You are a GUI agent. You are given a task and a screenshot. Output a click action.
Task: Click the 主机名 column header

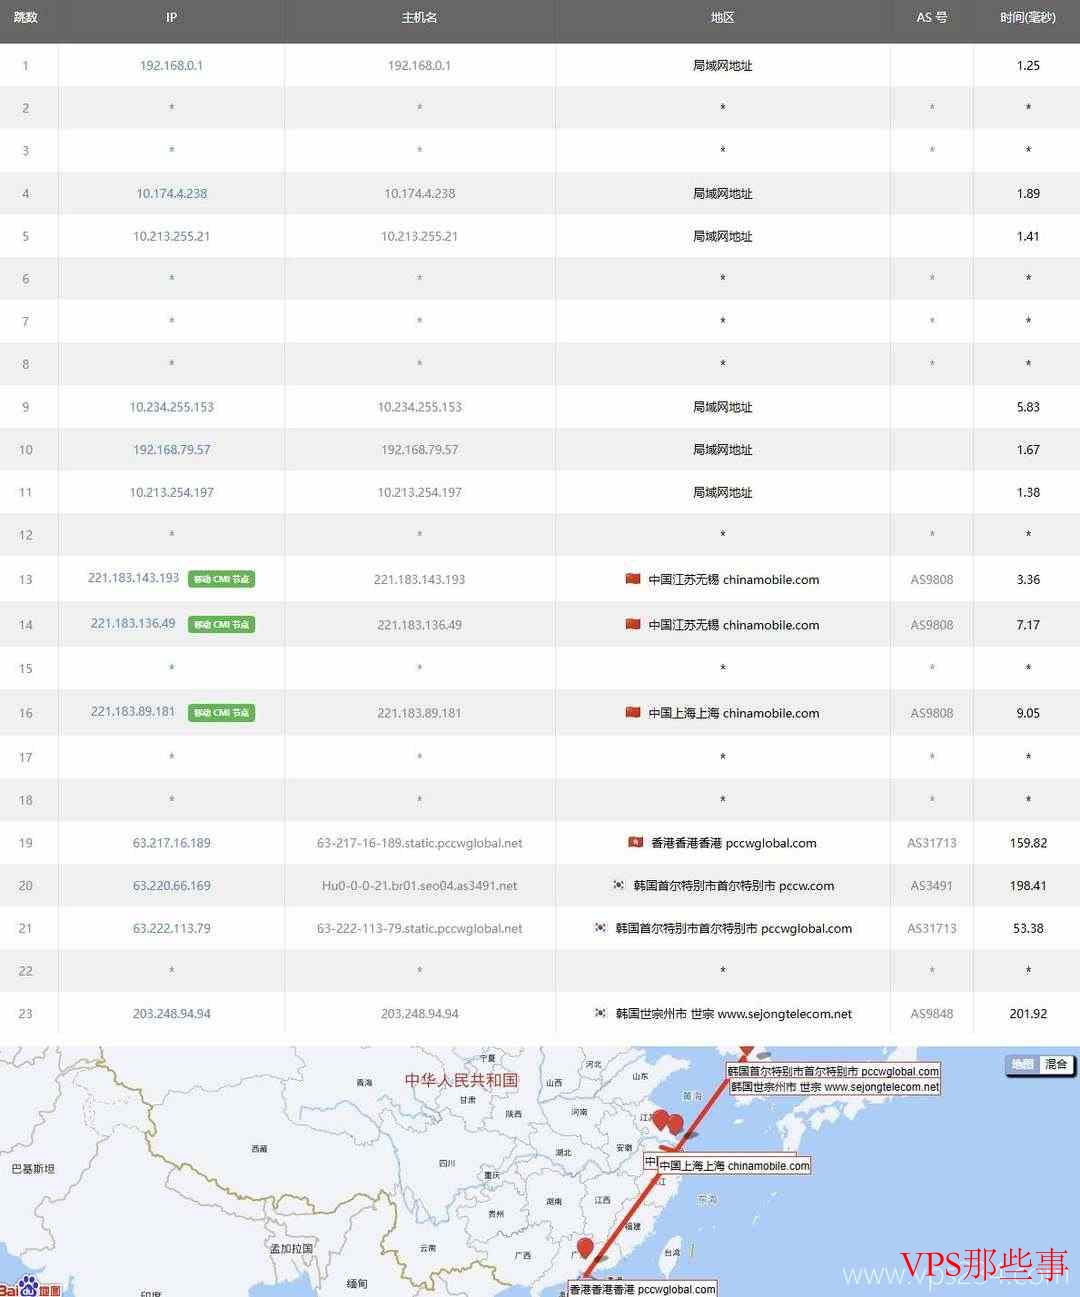(419, 18)
